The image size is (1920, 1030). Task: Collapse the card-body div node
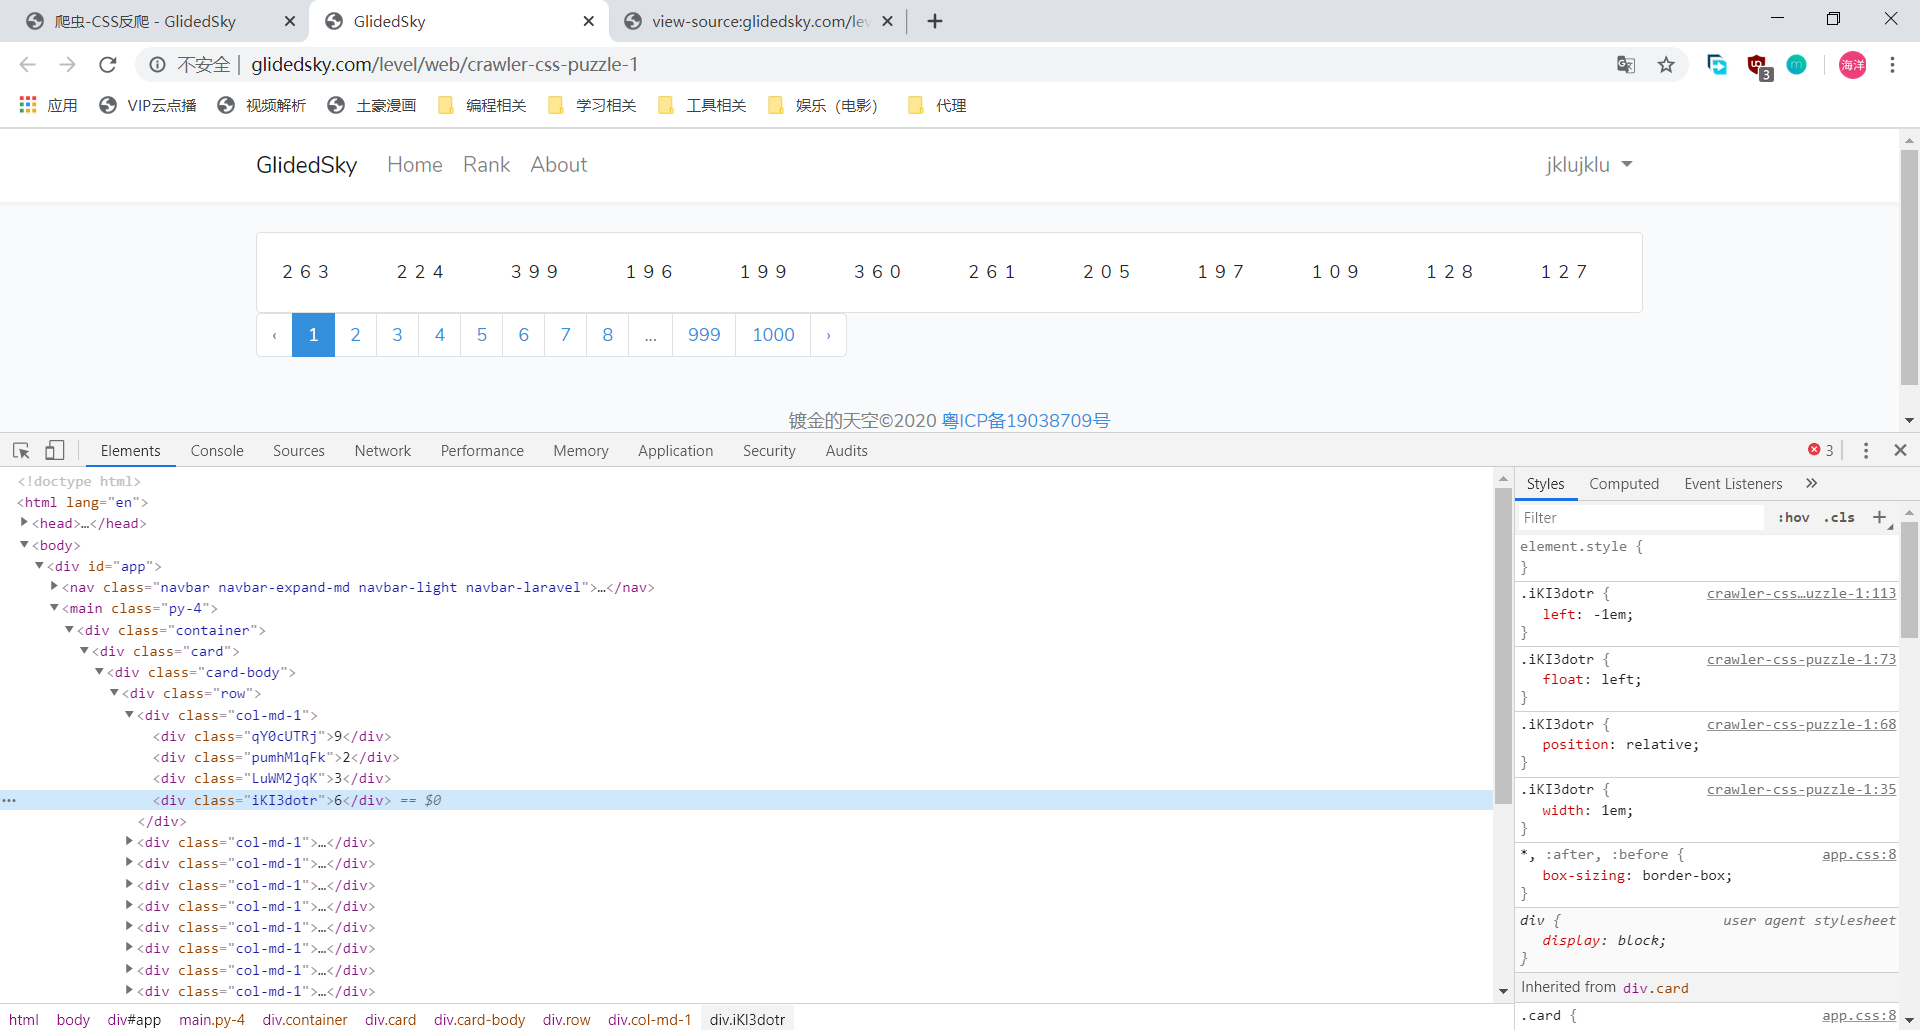(99, 671)
